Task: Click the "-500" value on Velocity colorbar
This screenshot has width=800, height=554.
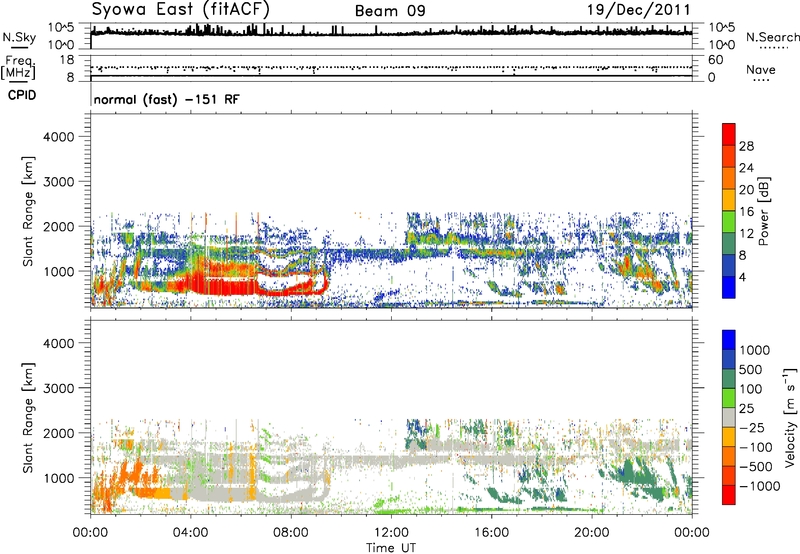Action: 756,467
